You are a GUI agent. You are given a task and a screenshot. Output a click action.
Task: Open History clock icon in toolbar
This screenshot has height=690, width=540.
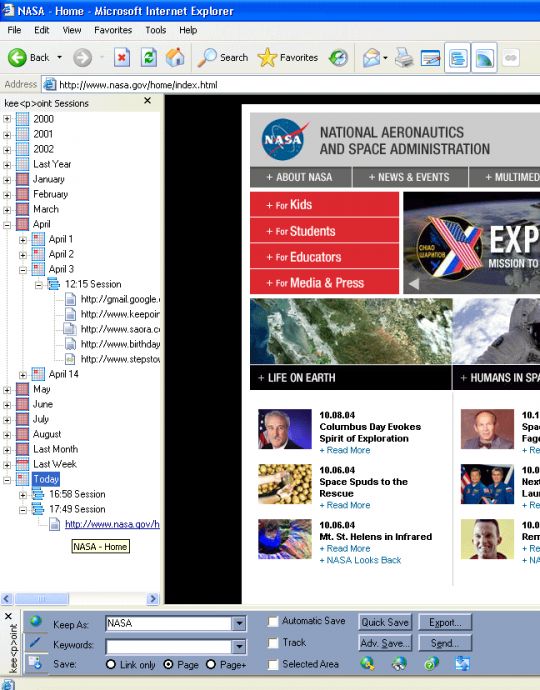(338, 58)
